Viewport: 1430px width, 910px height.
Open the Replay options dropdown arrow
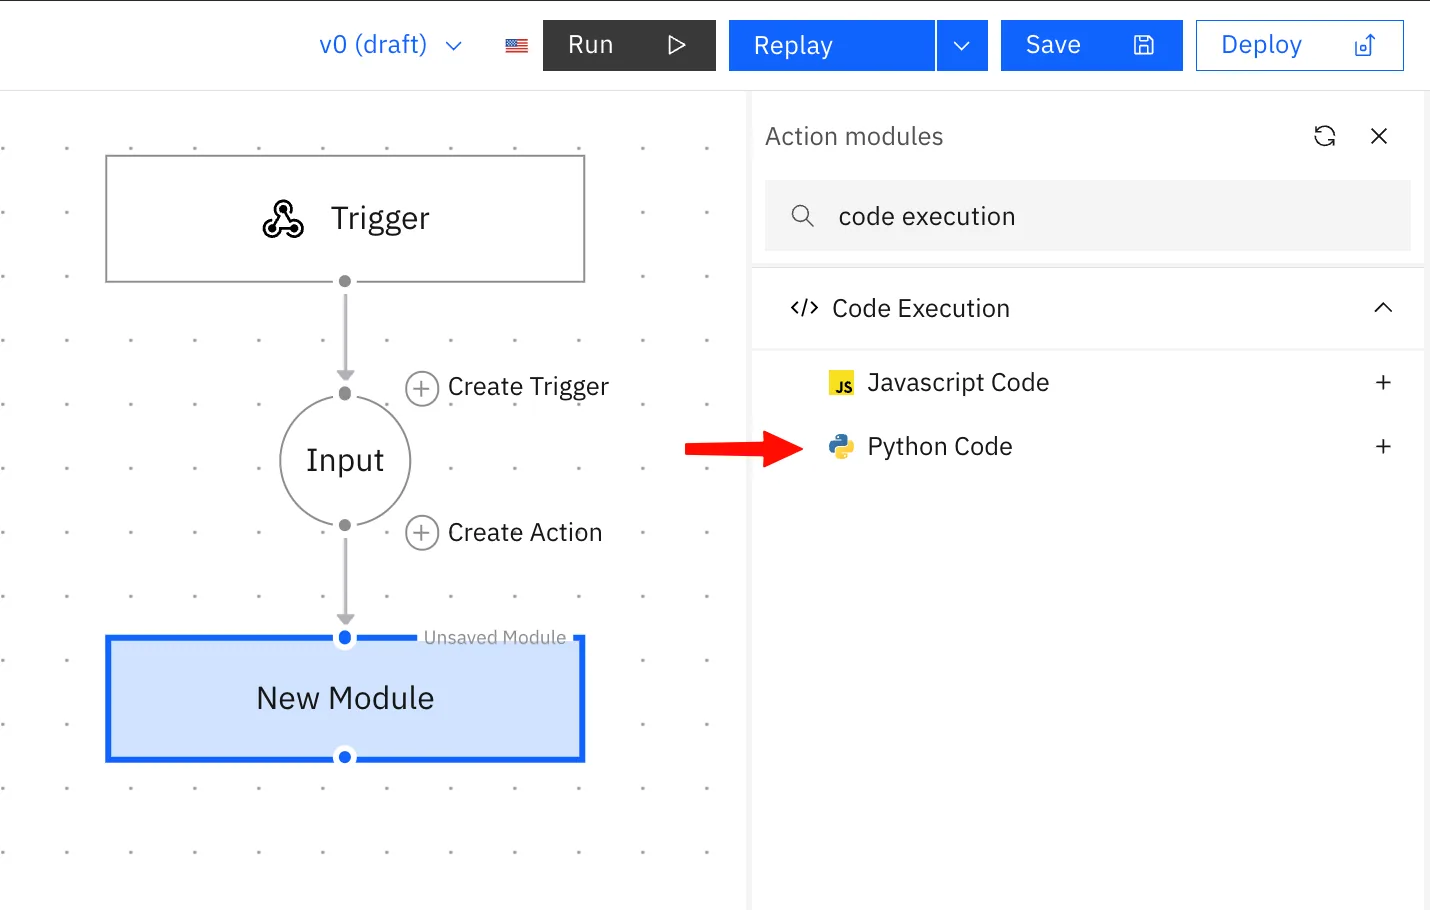[x=962, y=46]
